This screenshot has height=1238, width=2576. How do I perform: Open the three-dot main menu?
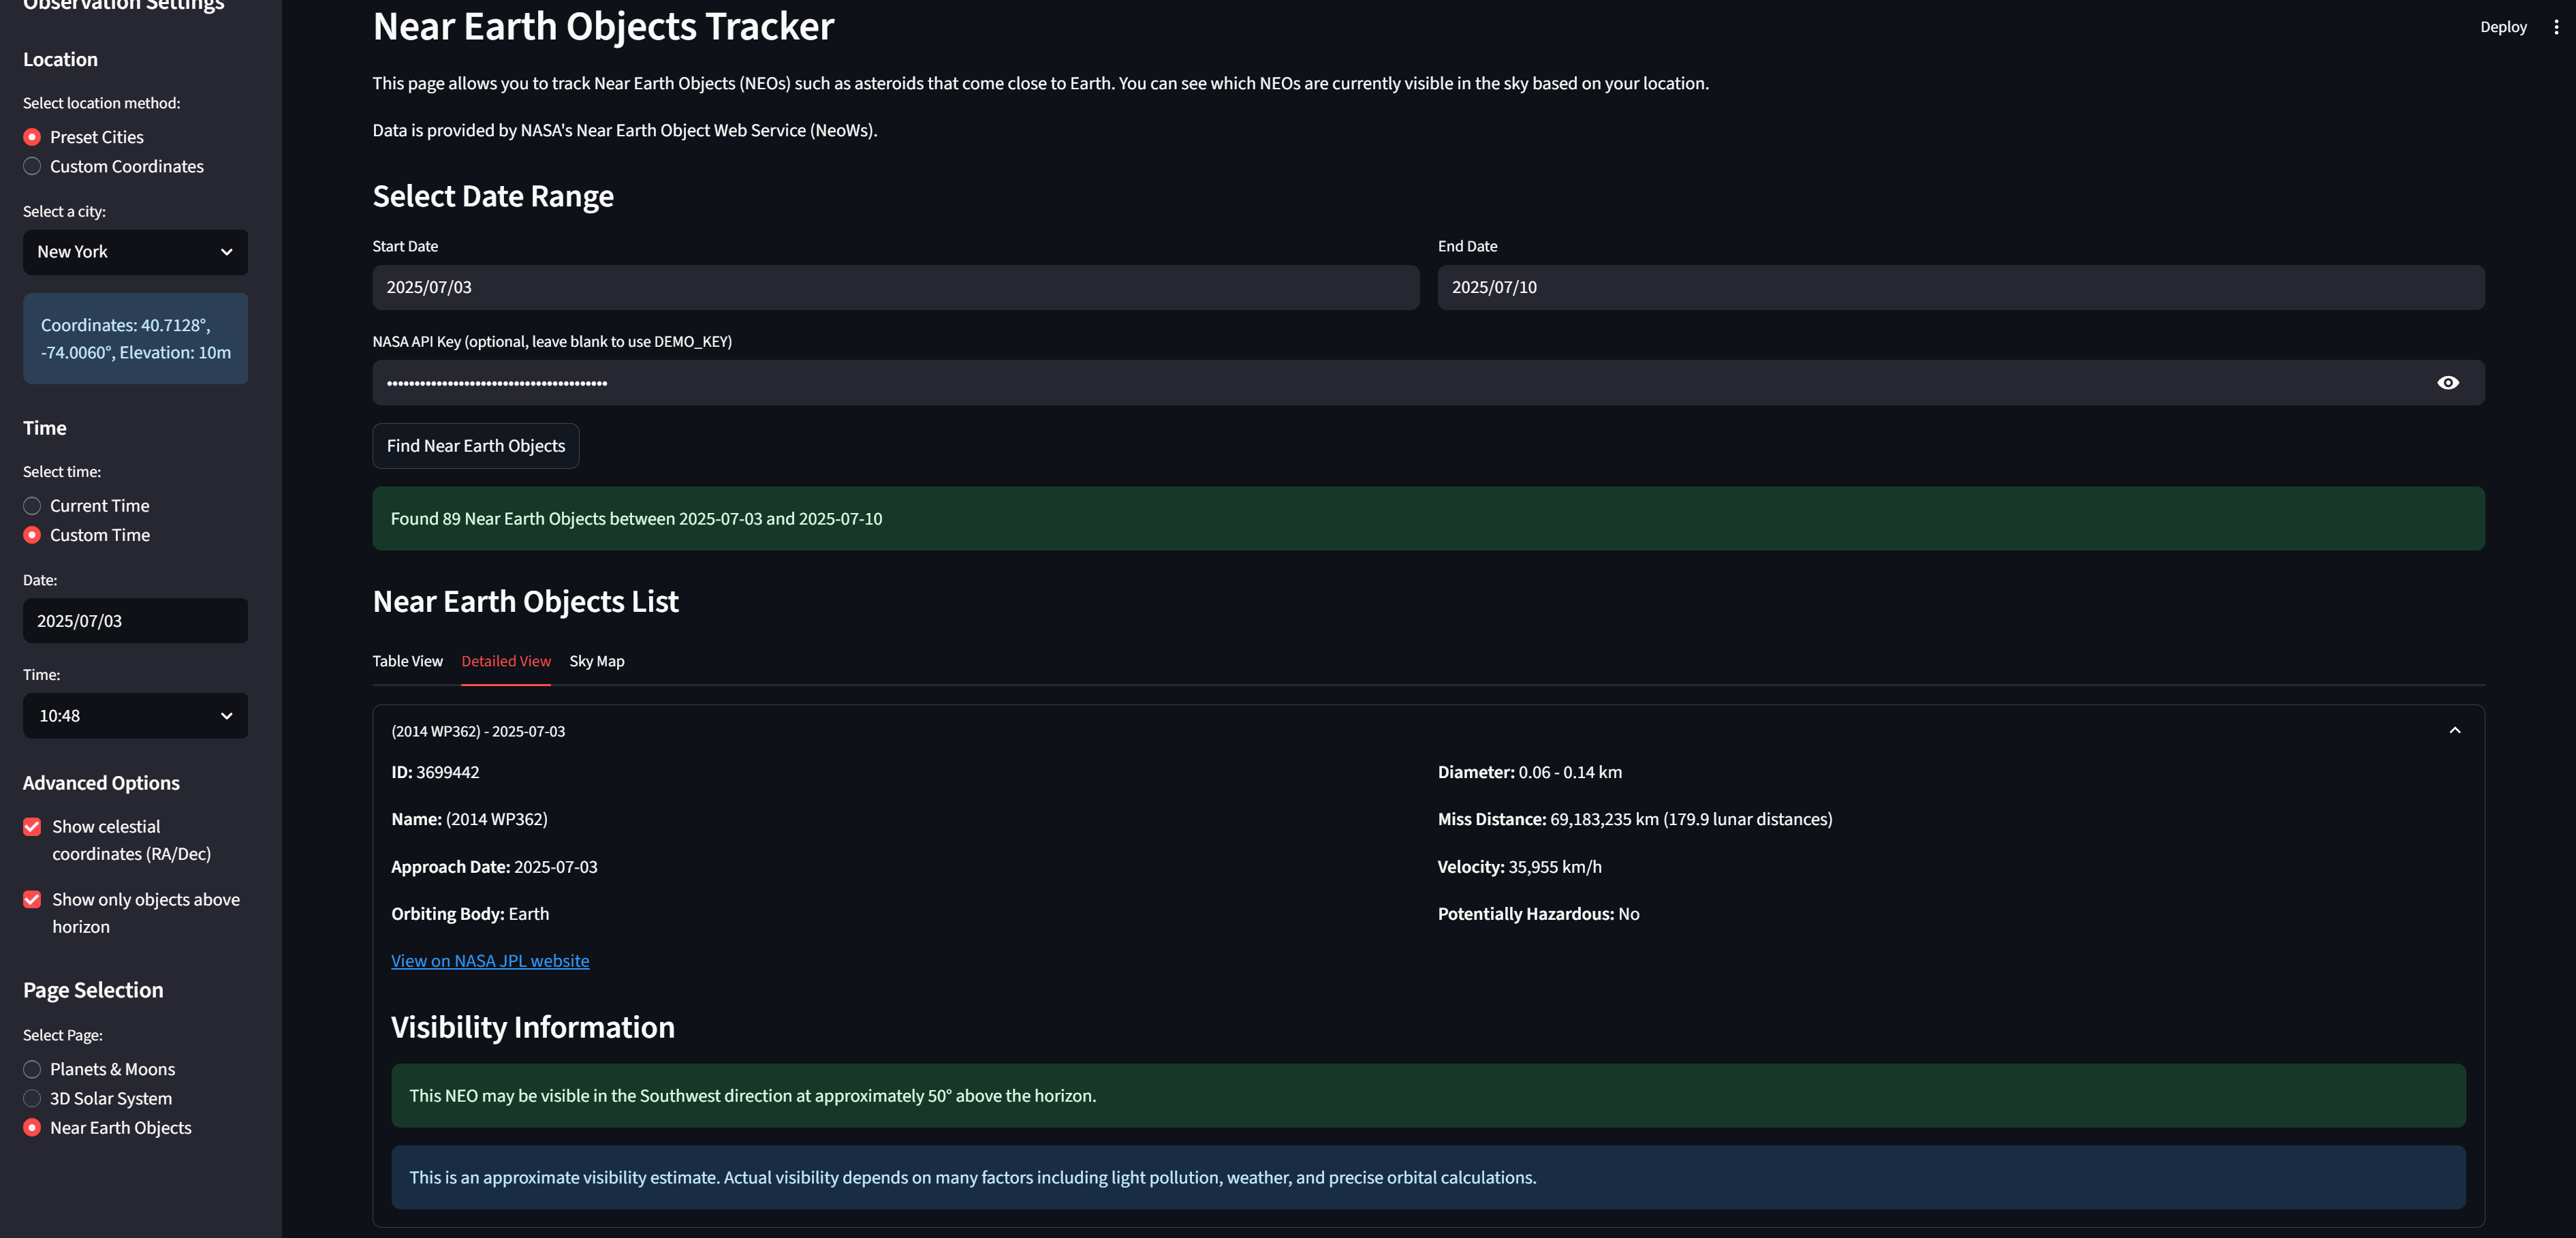[x=2556, y=27]
